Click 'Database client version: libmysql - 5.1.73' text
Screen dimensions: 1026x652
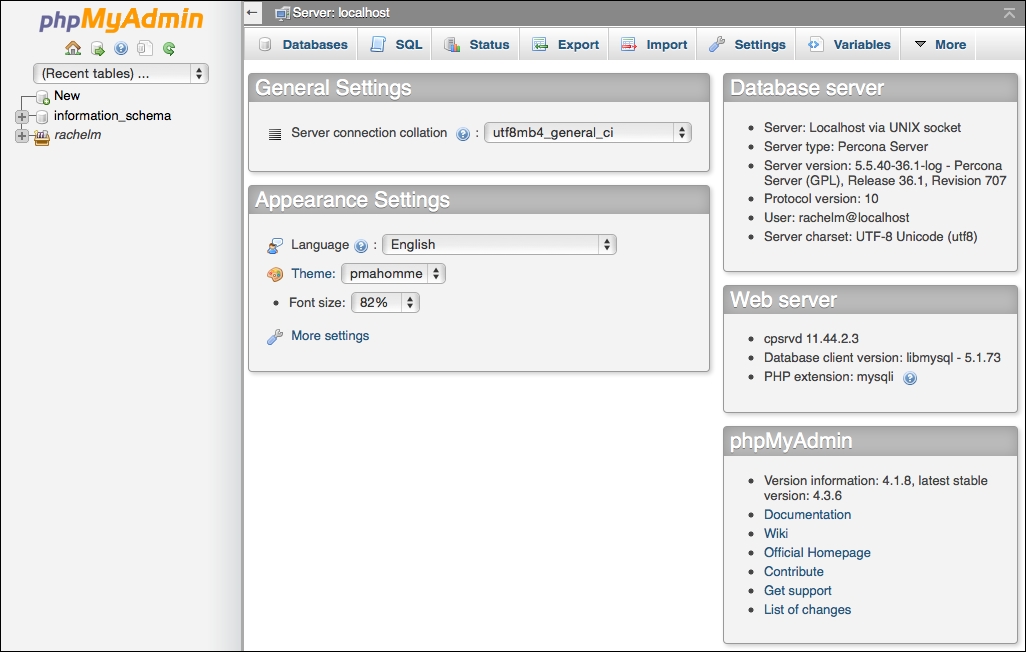pos(882,357)
